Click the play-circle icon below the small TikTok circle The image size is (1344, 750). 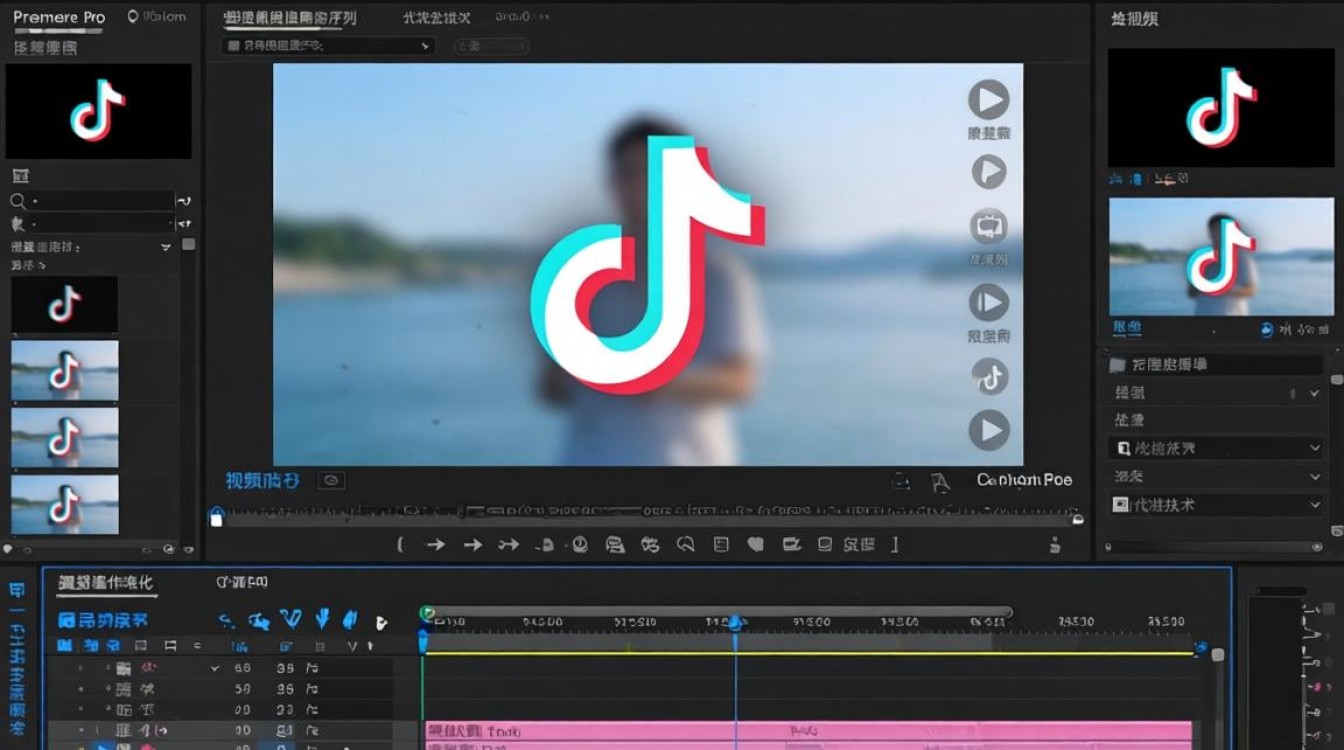click(989, 431)
